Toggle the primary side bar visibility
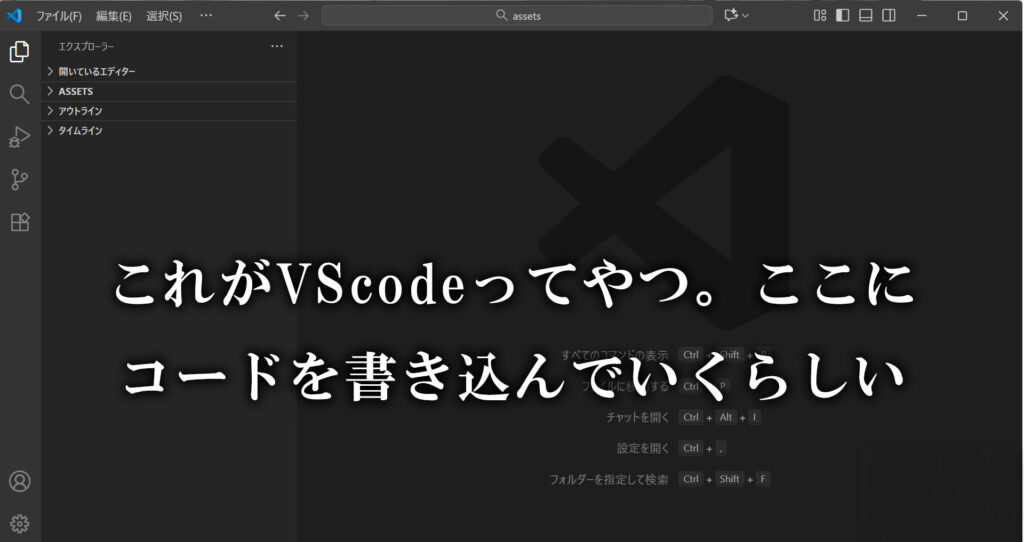This screenshot has height=542, width=1024. 843,15
